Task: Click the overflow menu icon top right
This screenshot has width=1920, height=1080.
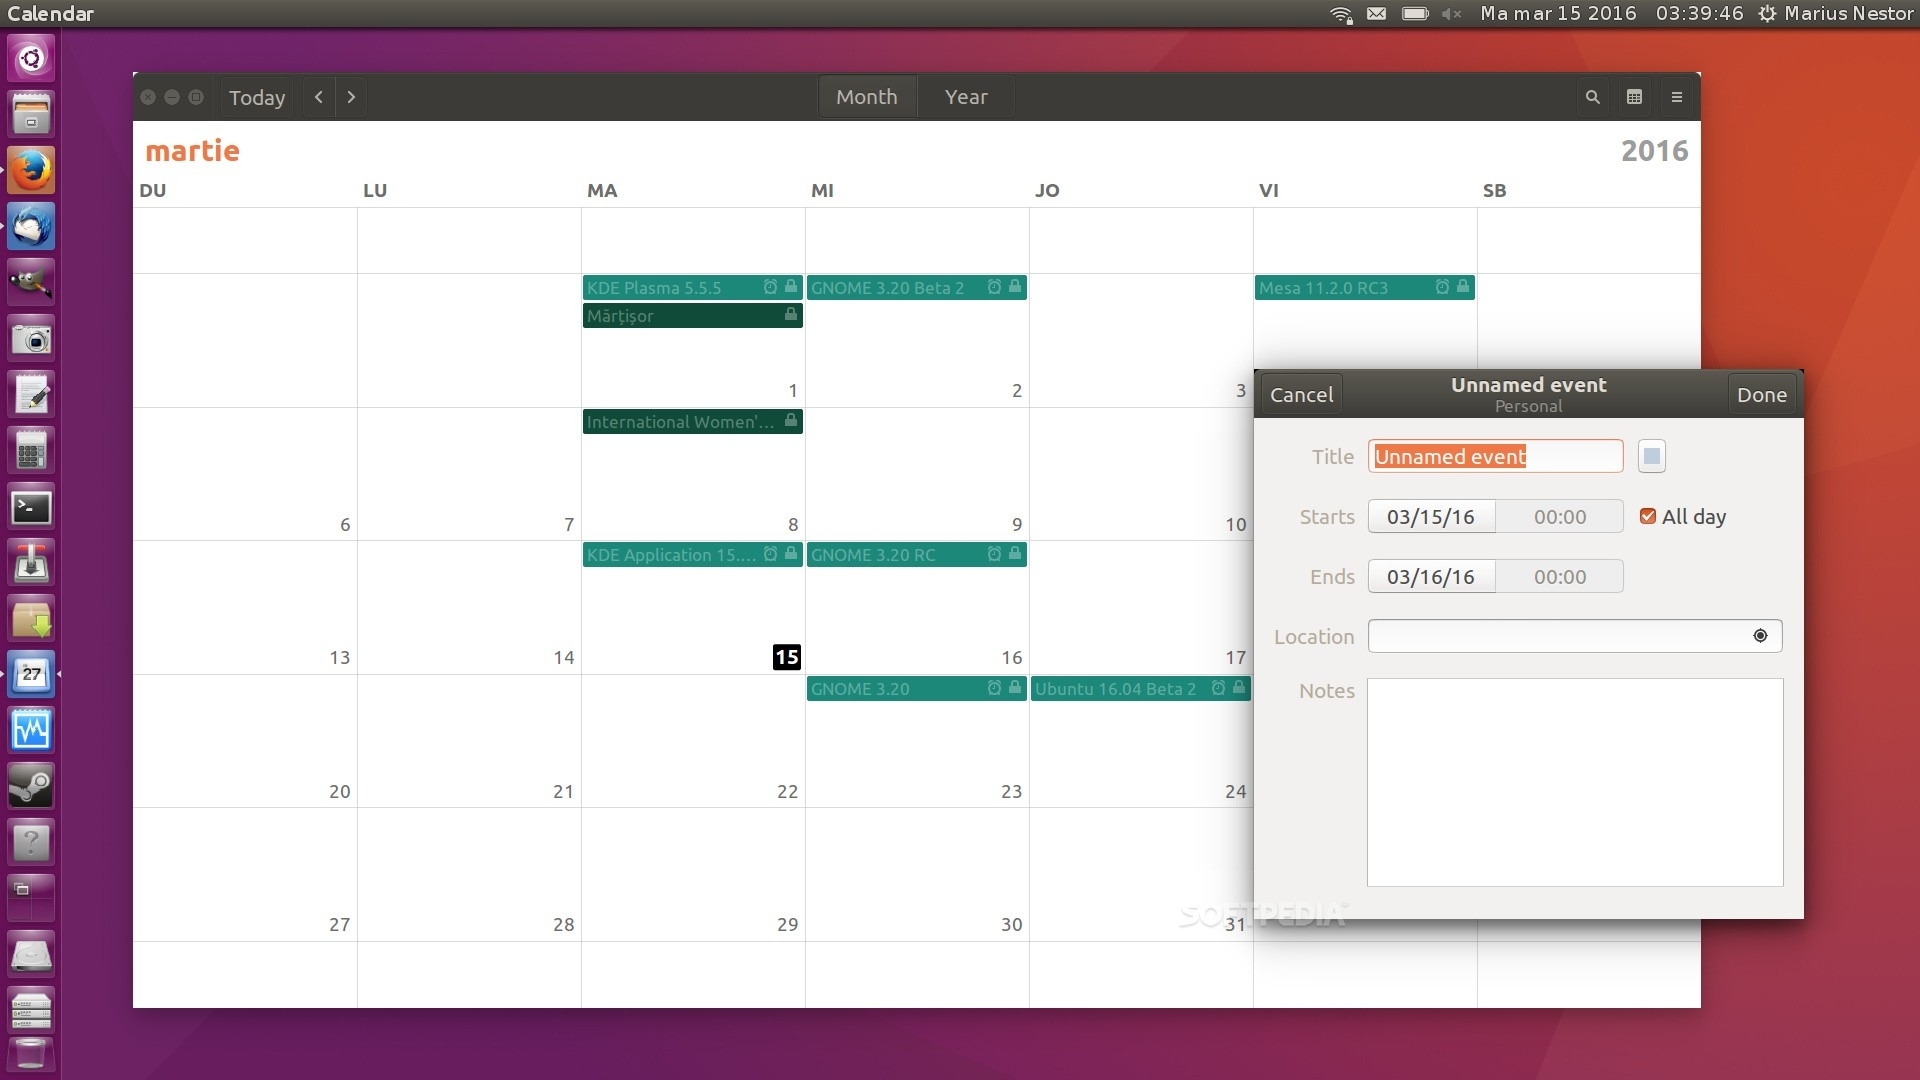Action: pos(1677,96)
